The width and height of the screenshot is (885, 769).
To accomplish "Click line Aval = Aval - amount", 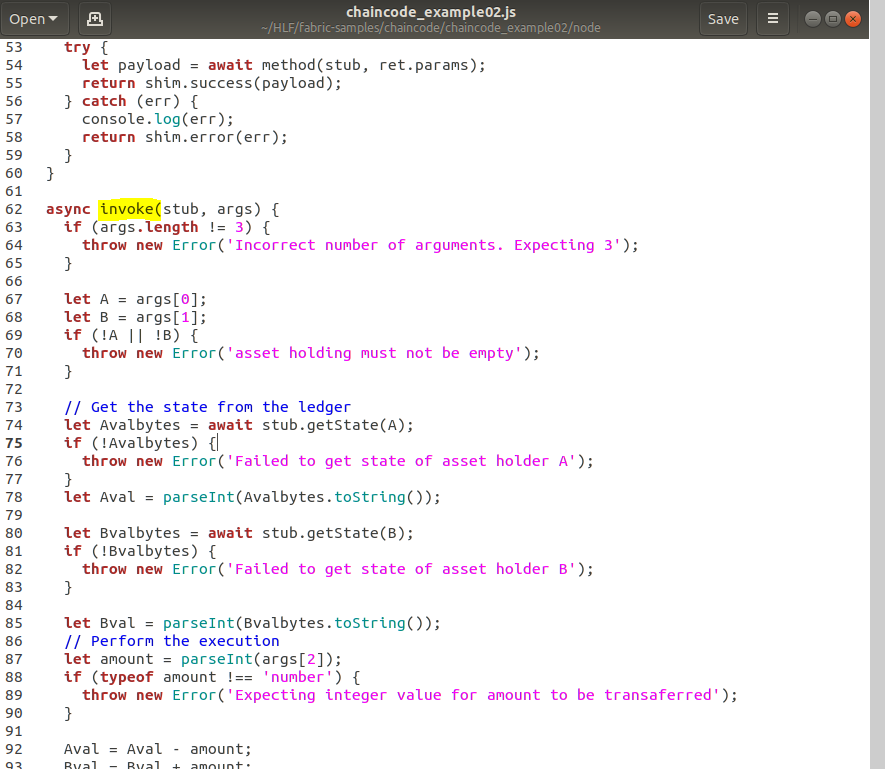I will (157, 749).
